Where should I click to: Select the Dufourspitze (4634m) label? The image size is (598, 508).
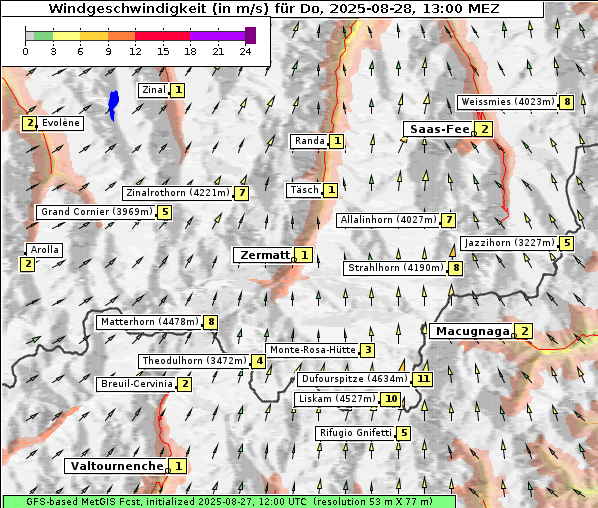pyautogui.click(x=354, y=379)
